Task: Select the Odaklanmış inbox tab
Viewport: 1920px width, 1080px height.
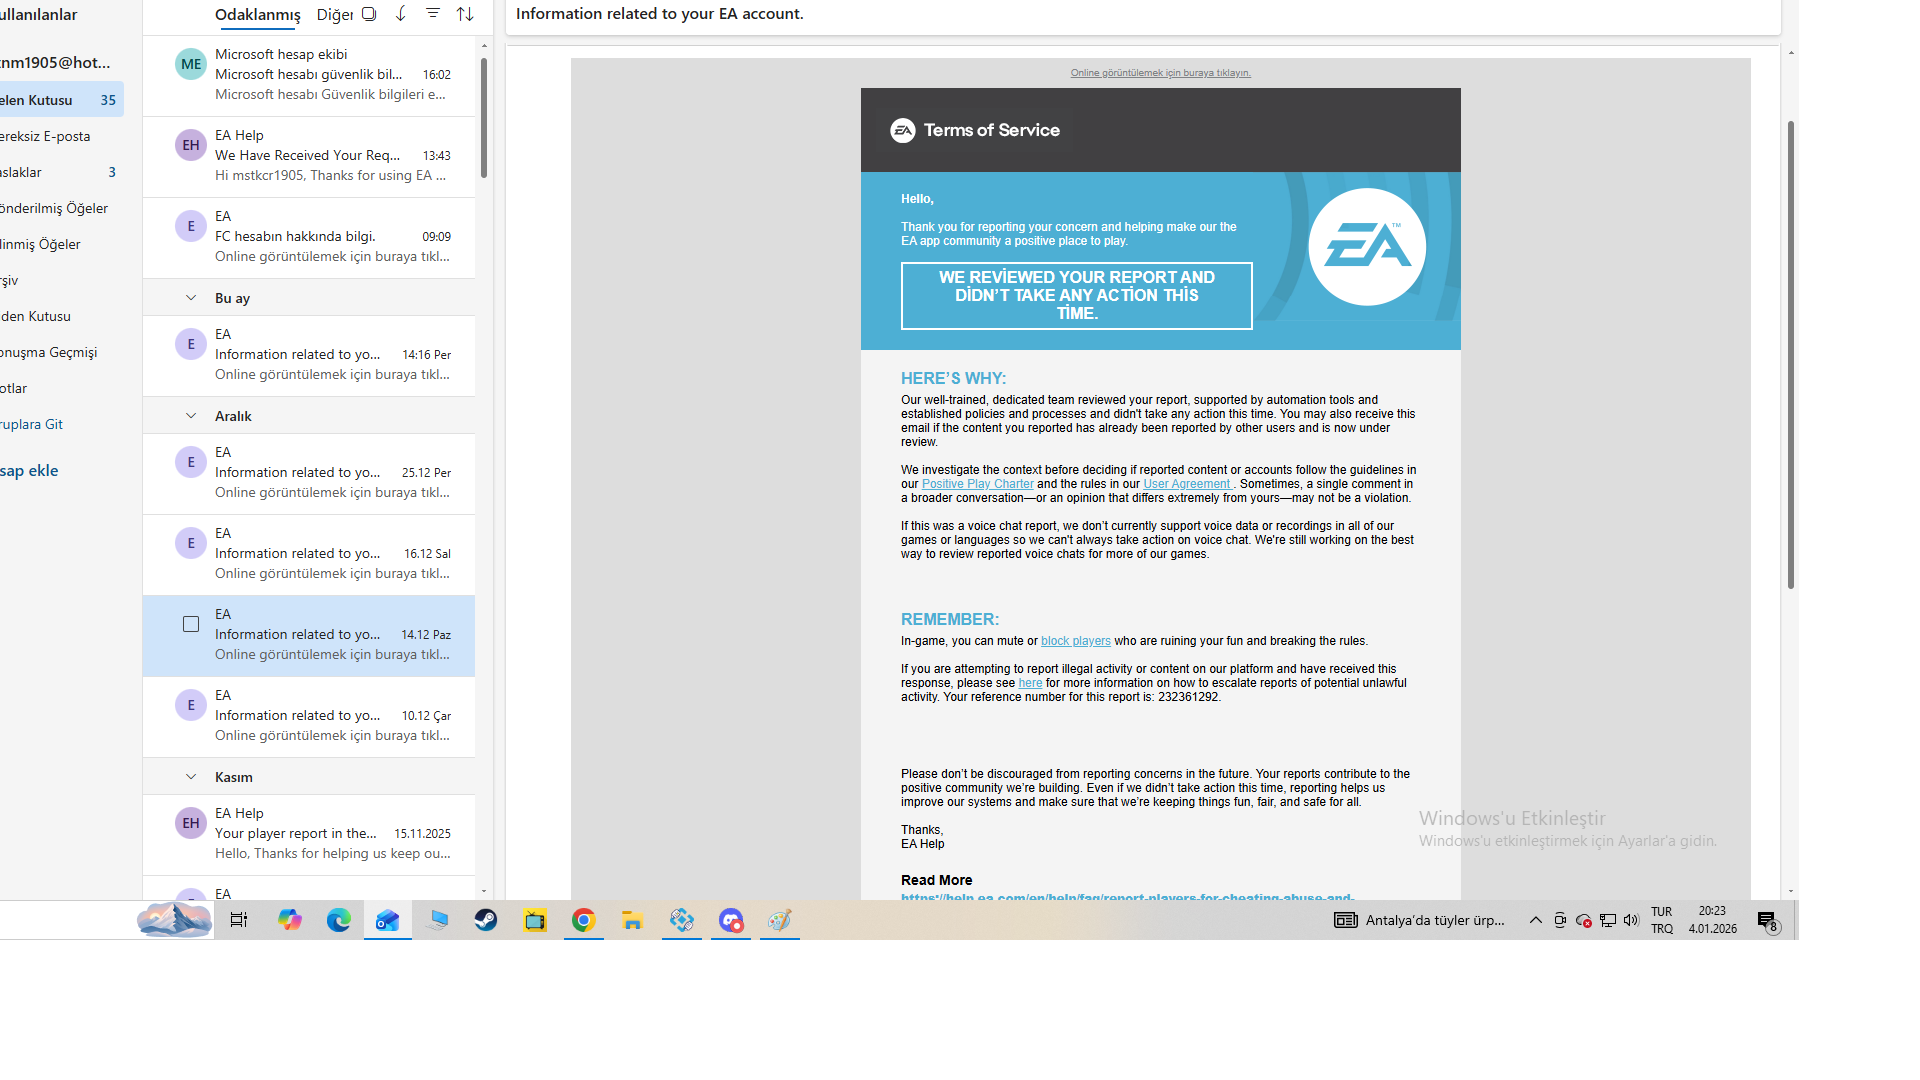Action: click(x=258, y=15)
